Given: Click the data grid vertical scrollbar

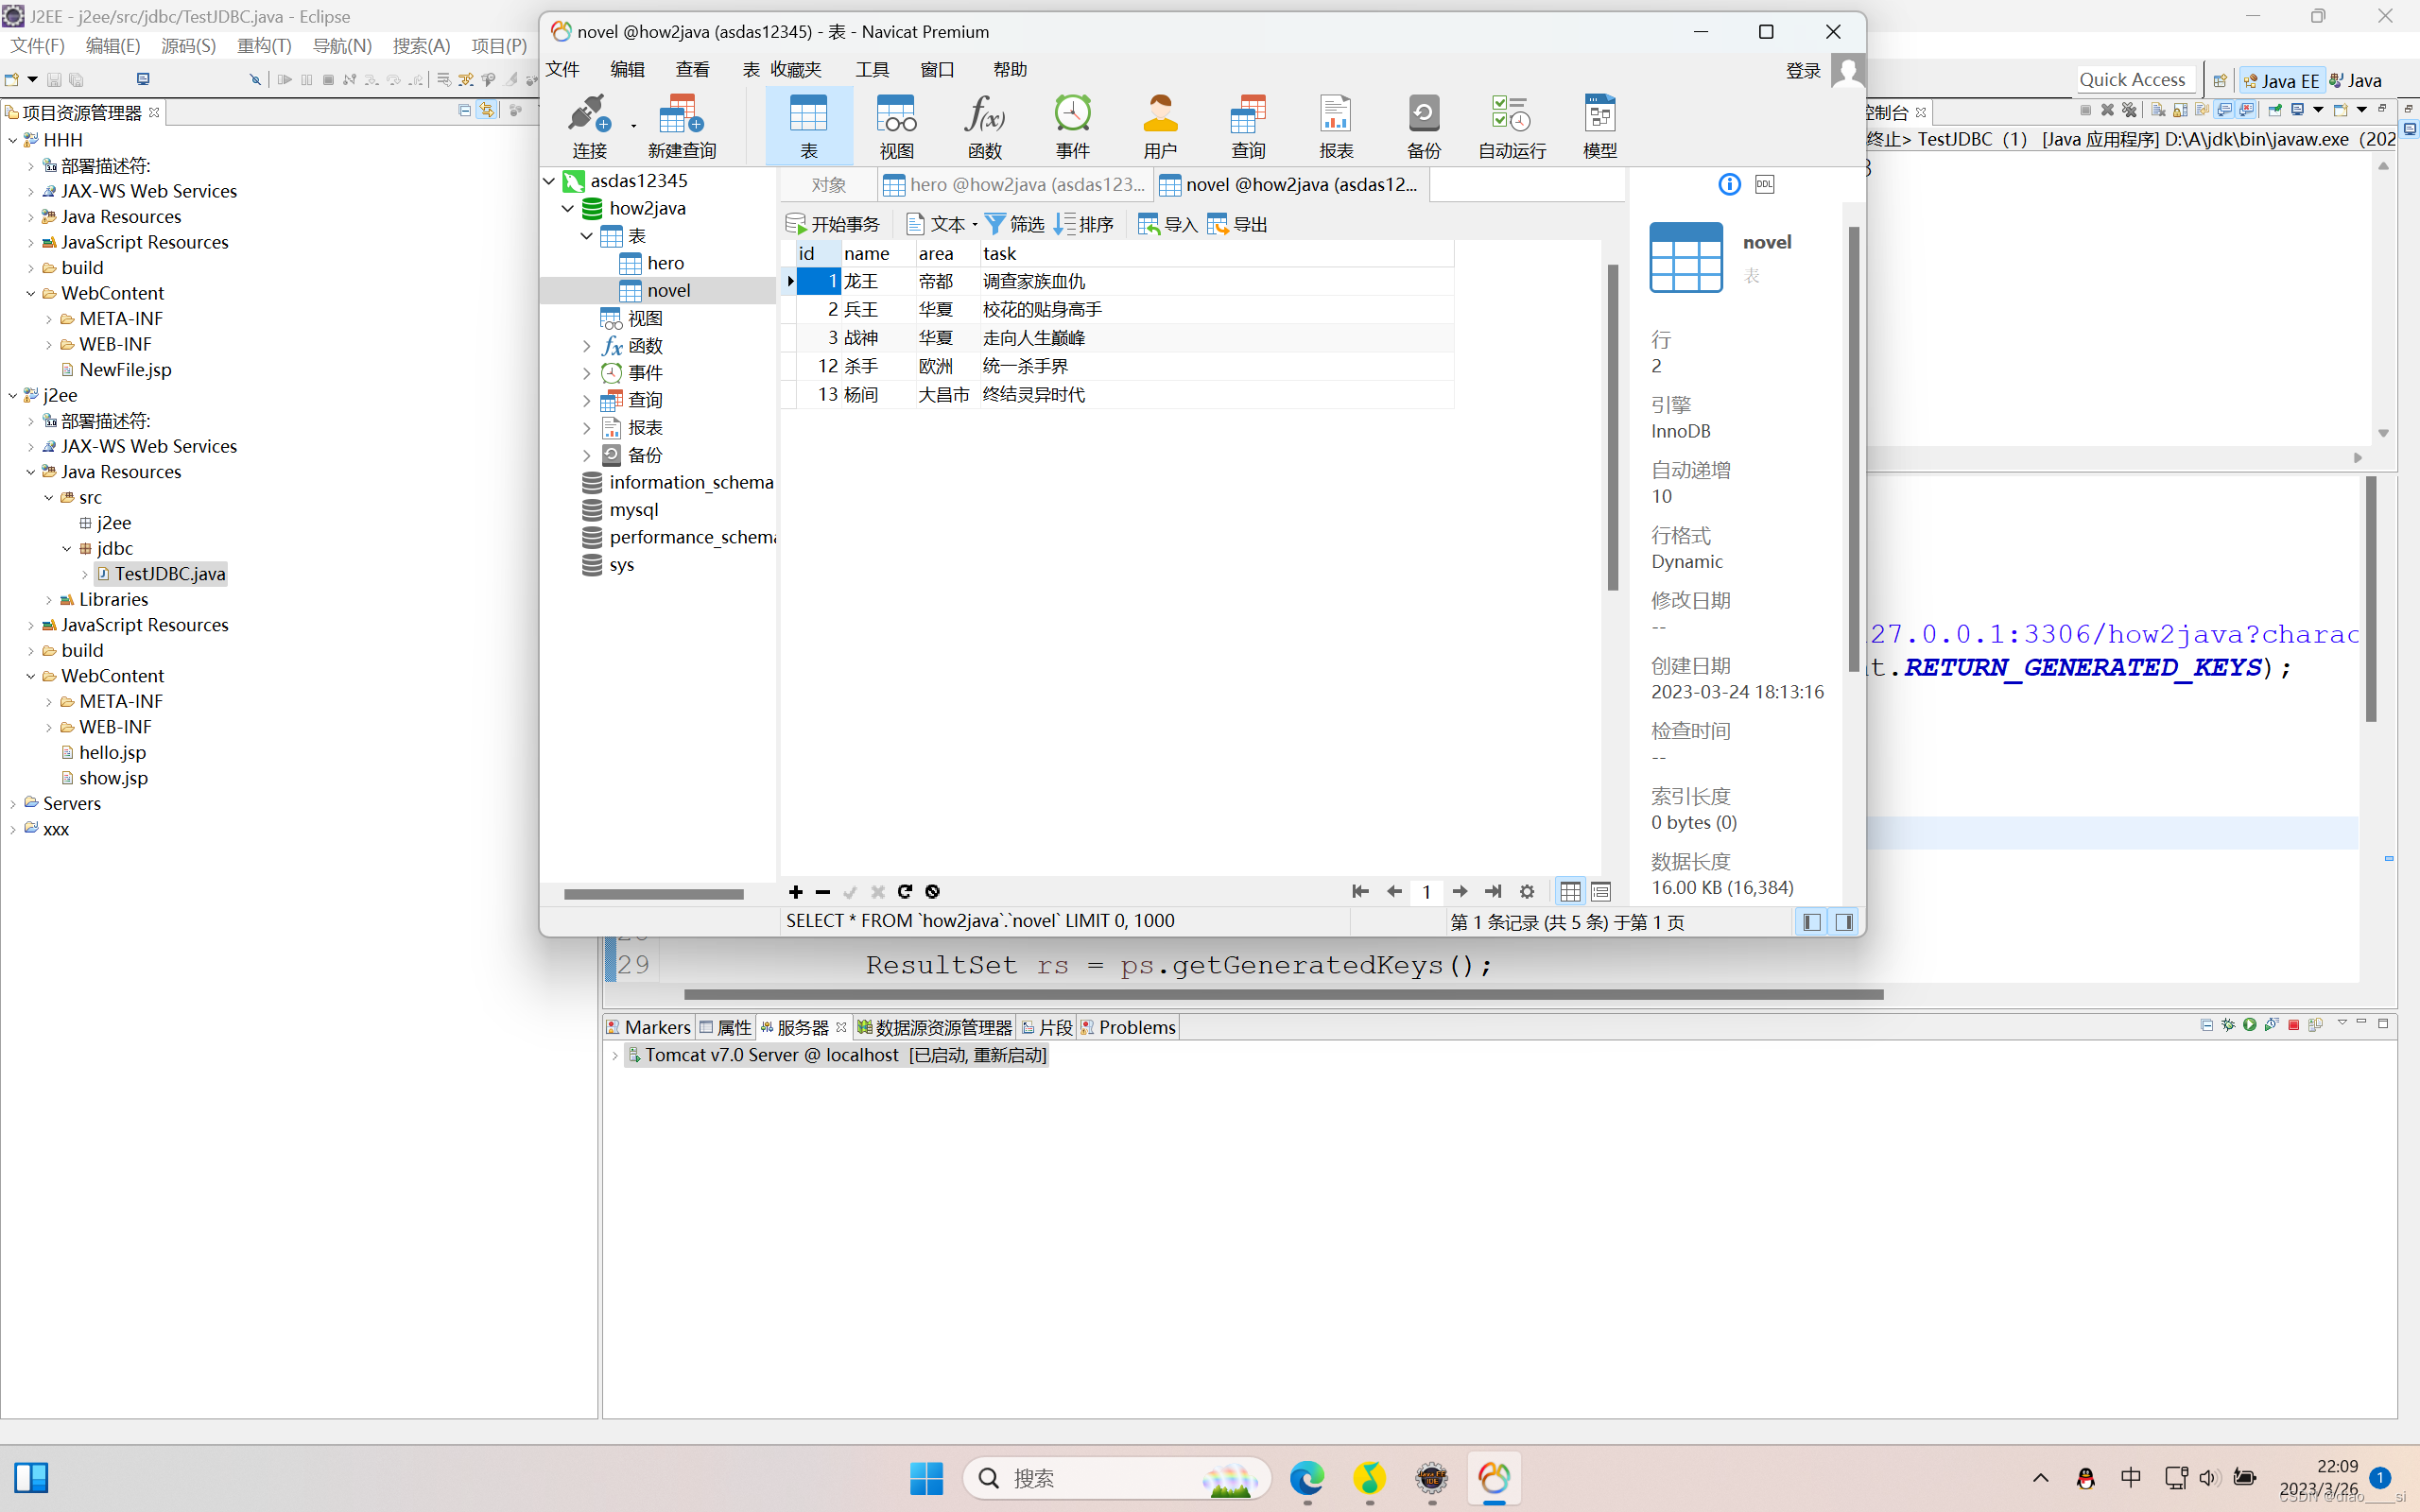Looking at the screenshot, I should tap(1612, 427).
